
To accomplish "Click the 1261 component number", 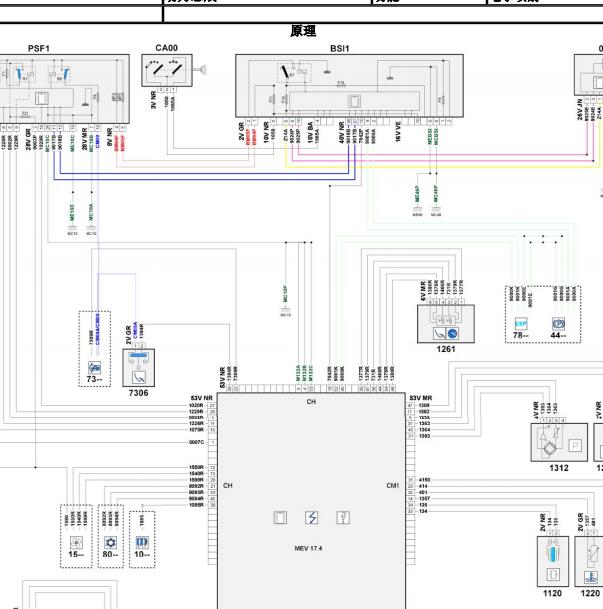I will (446, 349).
